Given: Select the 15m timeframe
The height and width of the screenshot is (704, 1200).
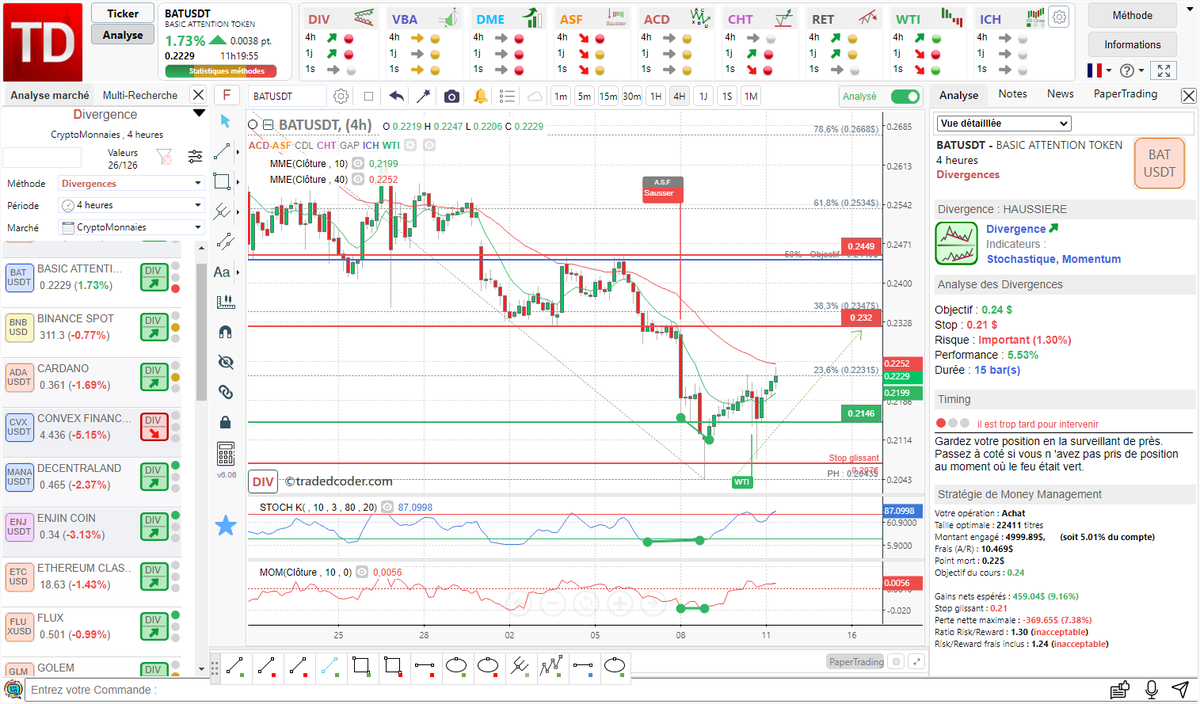Looking at the screenshot, I should click(608, 96).
